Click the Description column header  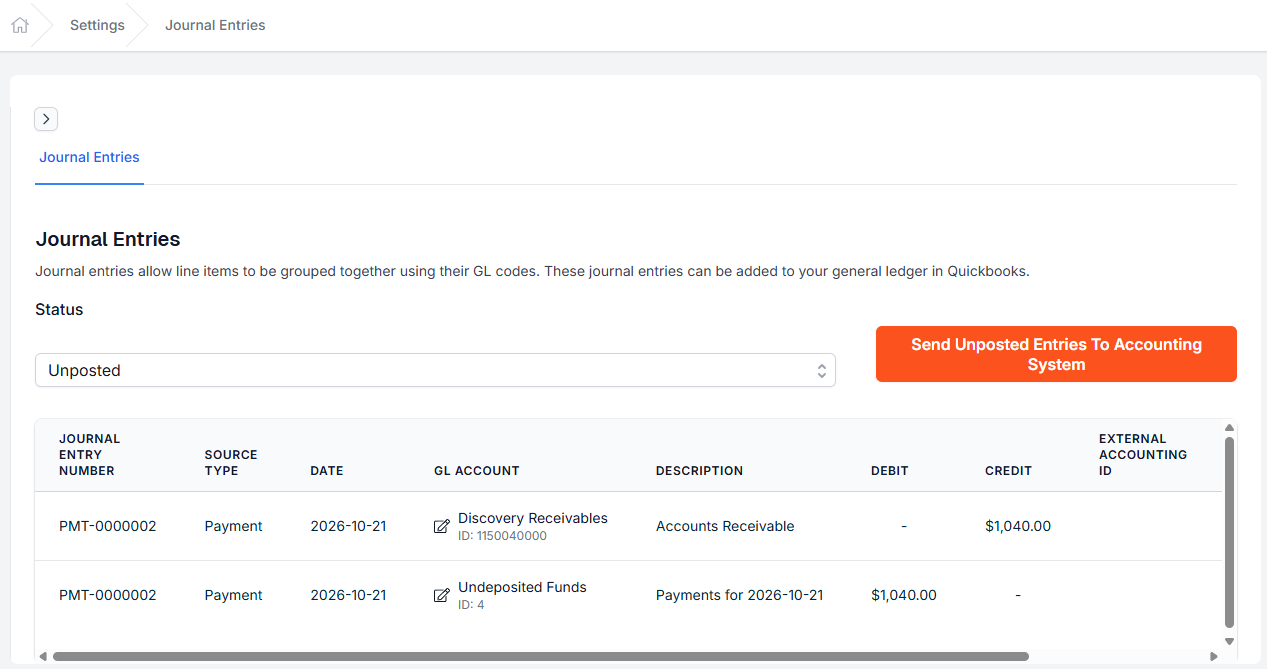pyautogui.click(x=699, y=471)
